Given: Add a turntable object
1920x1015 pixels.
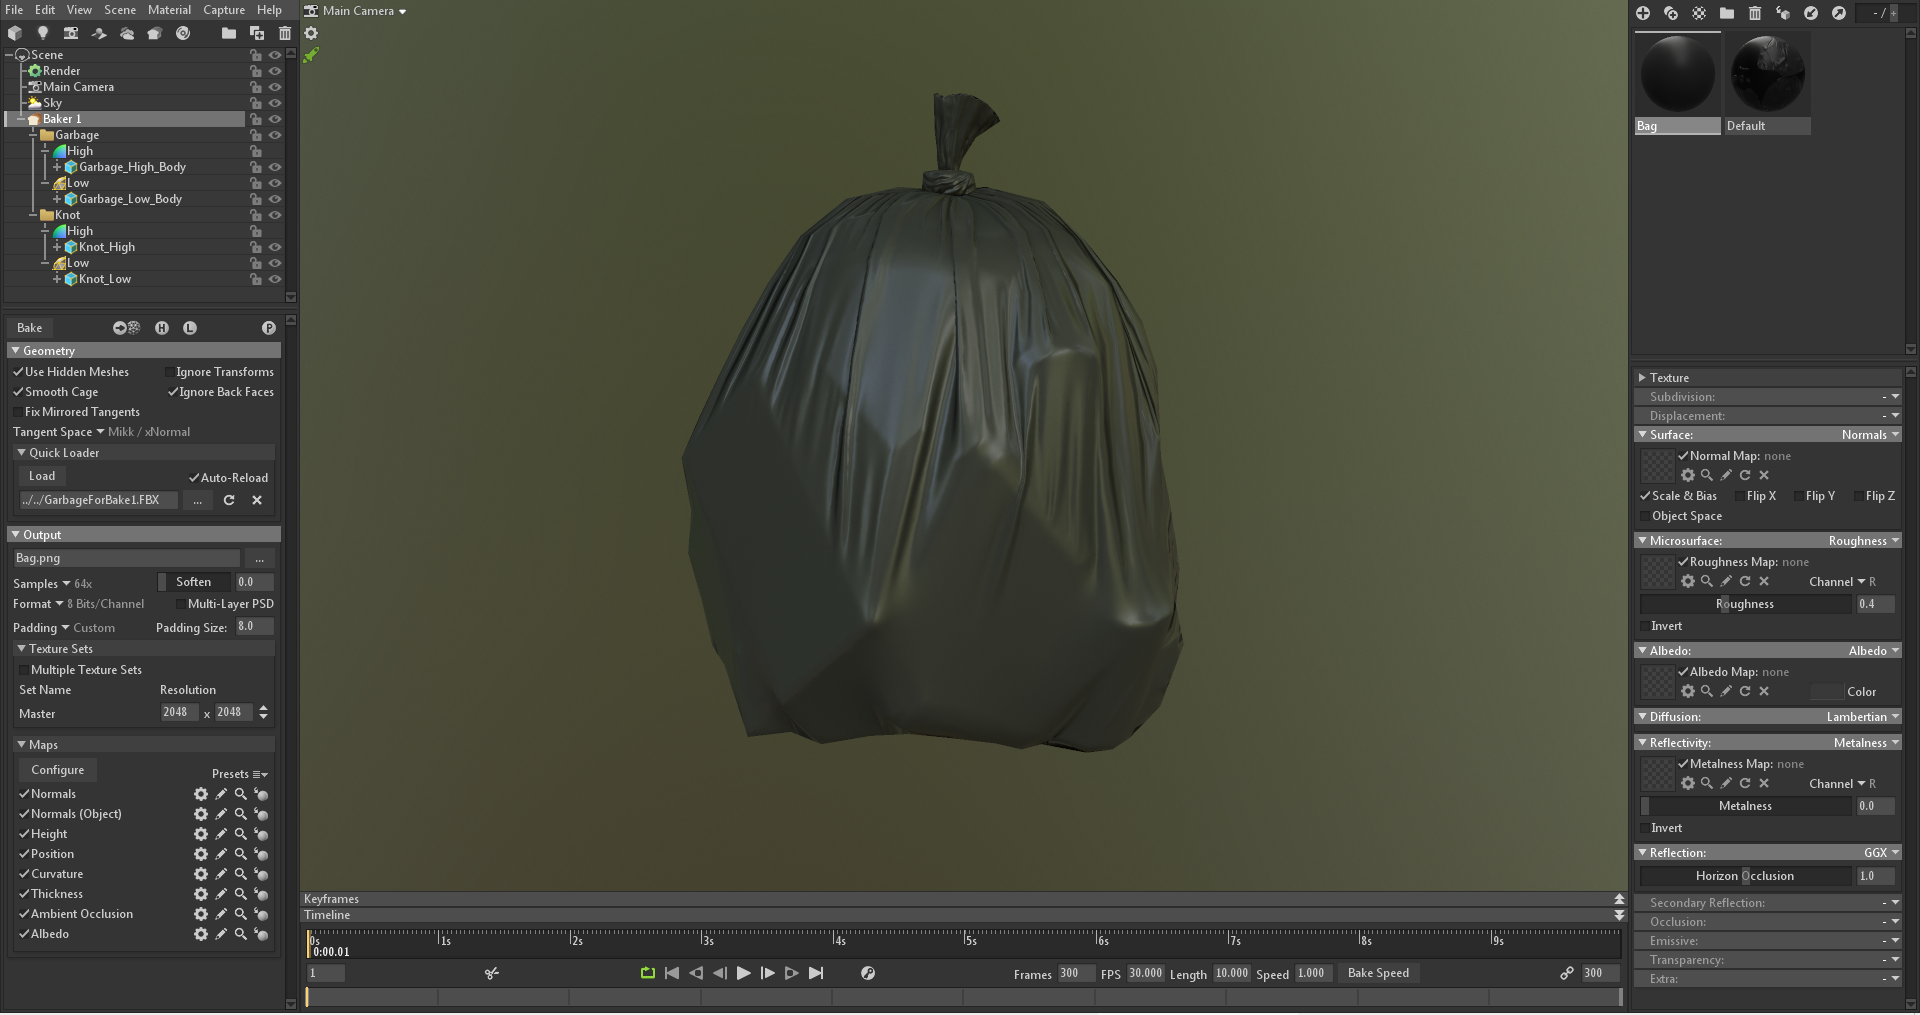Looking at the screenshot, I should (x=183, y=33).
